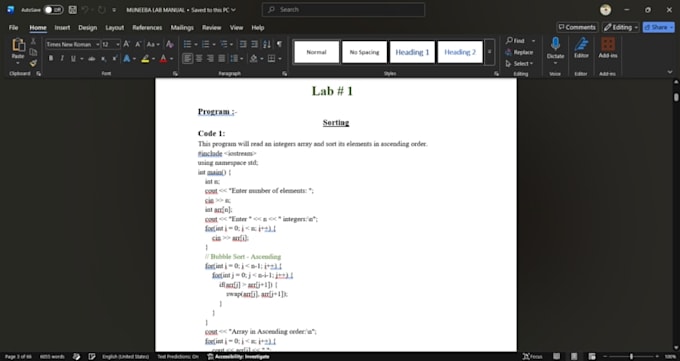
Task: Click Accessibility: Investigate in status bar
Action: point(238,356)
